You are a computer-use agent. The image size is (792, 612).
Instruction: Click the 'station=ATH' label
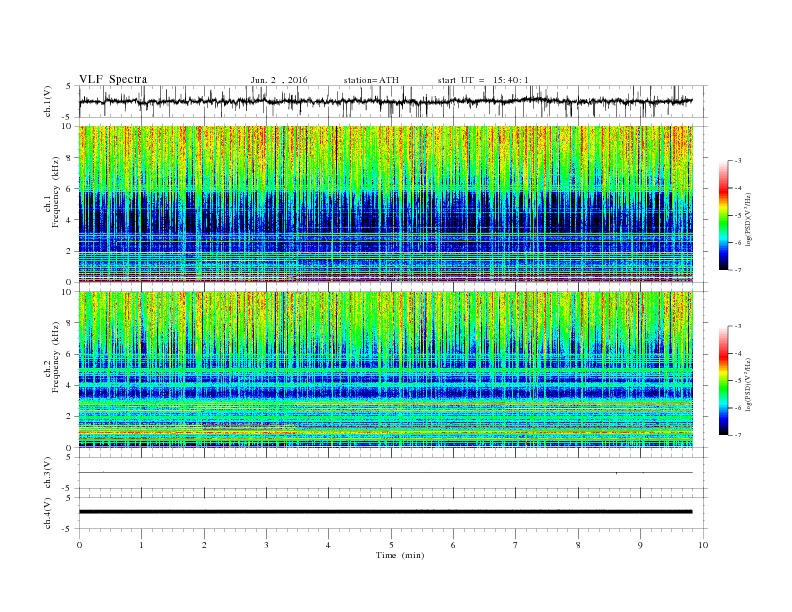point(371,80)
